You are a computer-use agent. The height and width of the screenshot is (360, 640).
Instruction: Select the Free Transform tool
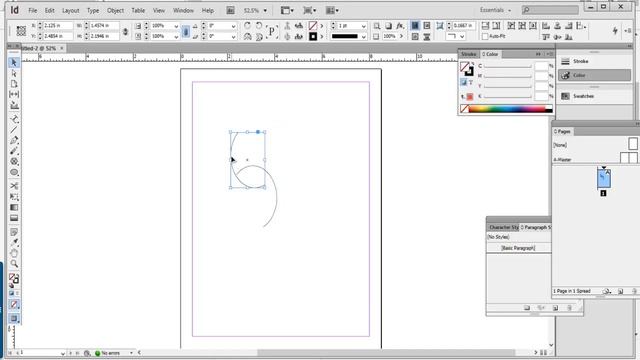pos(14,197)
